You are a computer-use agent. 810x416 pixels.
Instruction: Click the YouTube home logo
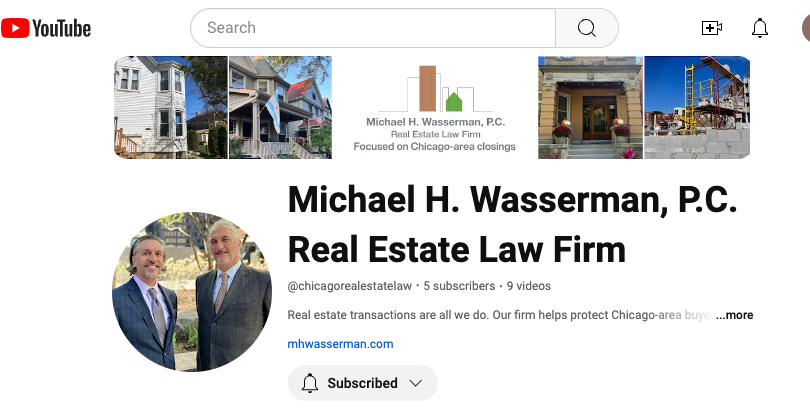point(46,28)
